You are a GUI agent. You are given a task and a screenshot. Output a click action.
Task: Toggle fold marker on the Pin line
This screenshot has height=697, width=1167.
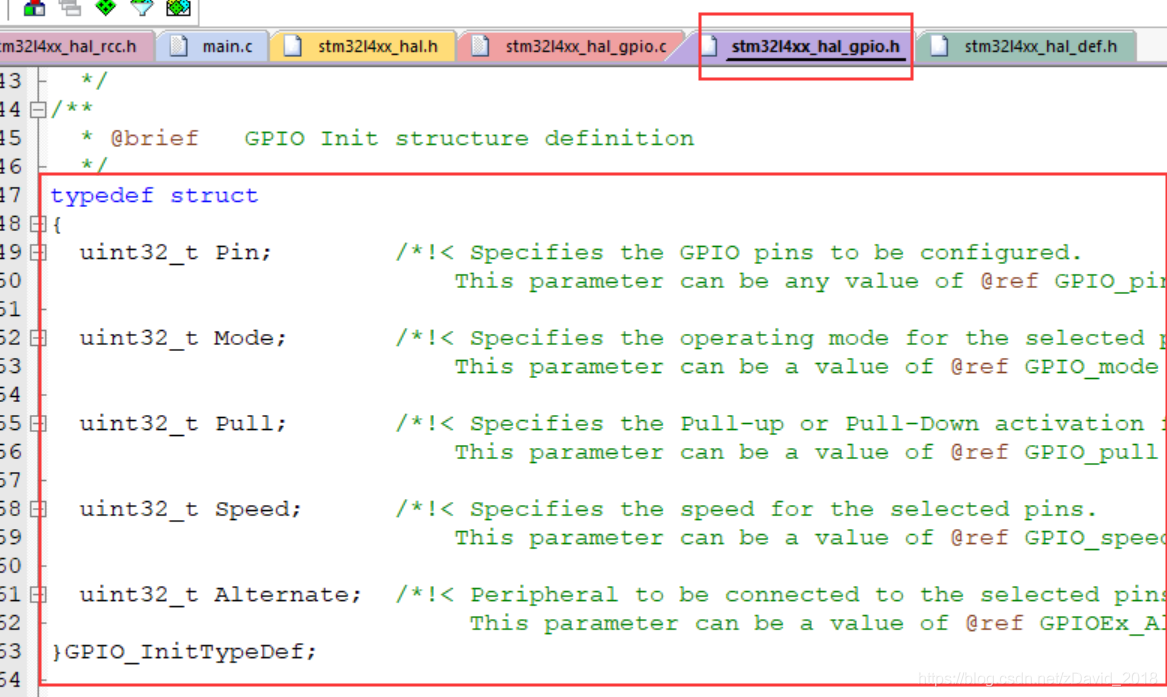tap(38, 253)
